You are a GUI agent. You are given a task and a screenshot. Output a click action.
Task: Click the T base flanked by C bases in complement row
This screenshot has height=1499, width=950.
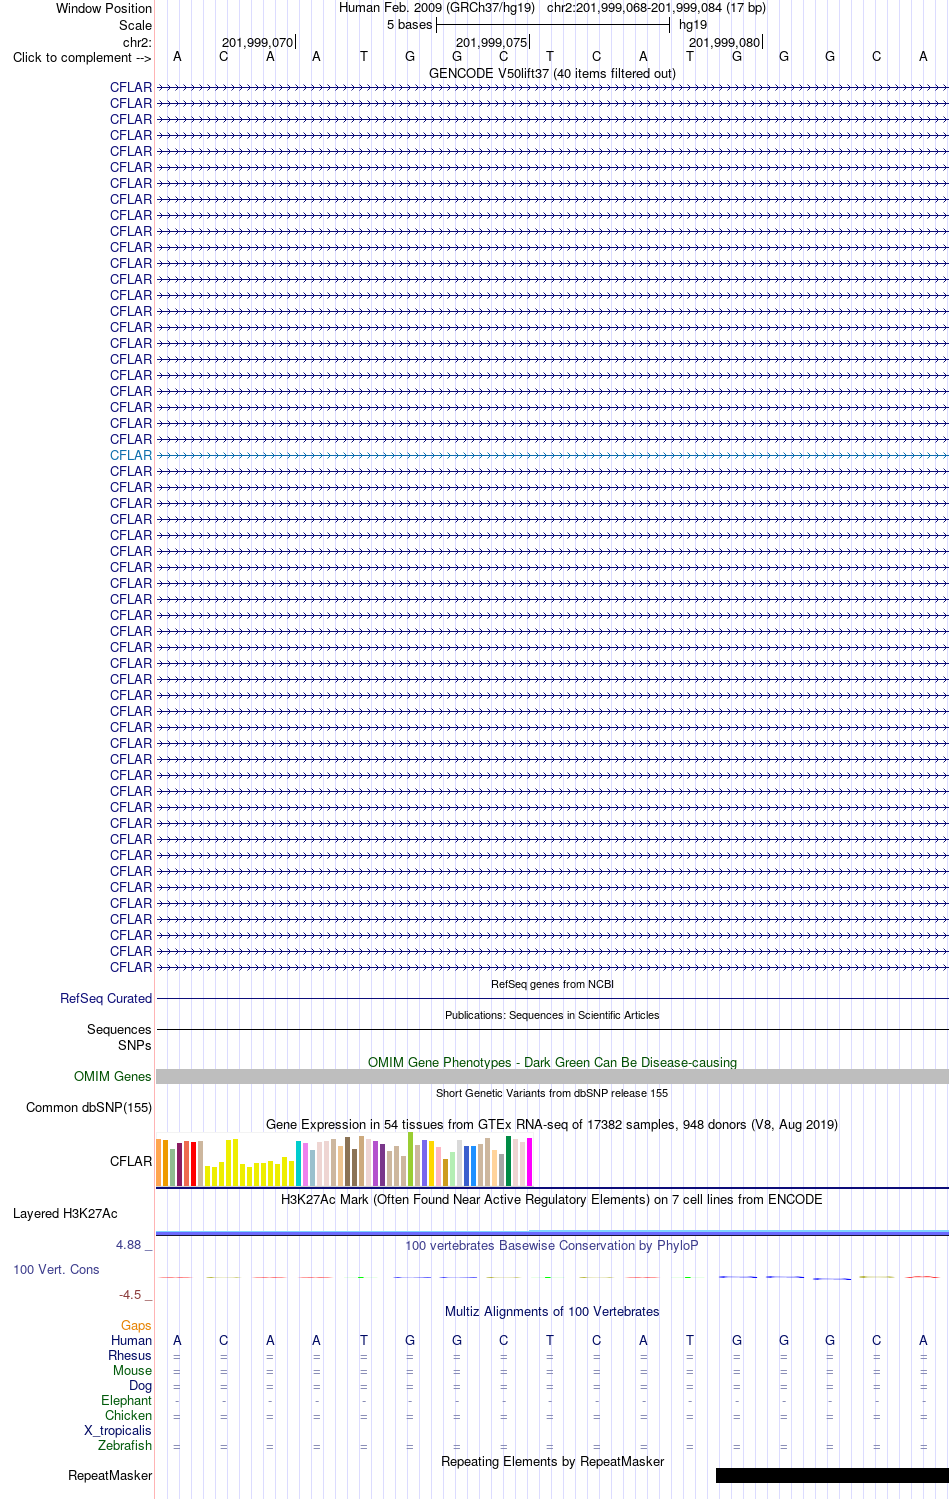click(x=550, y=56)
